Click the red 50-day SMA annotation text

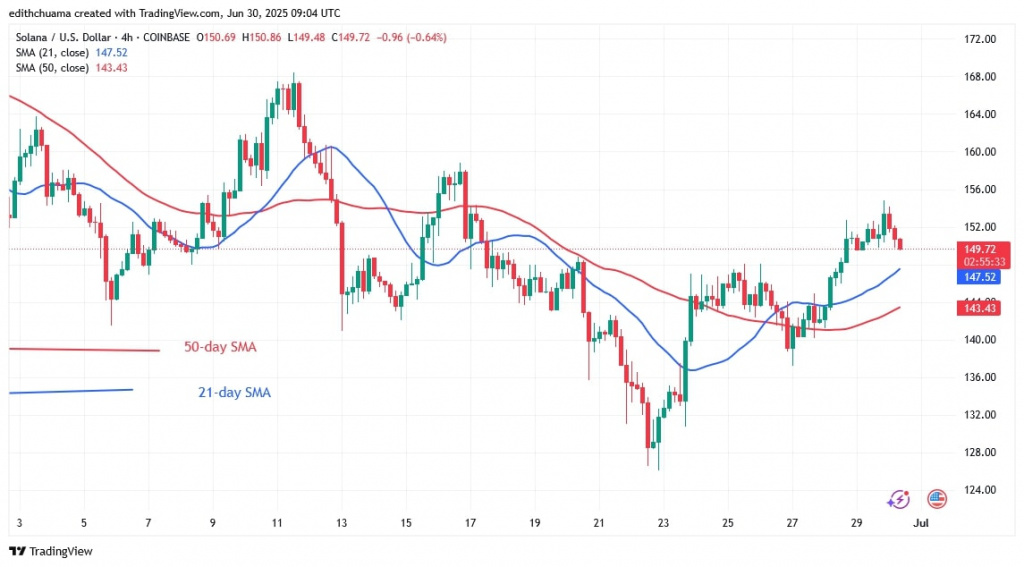tap(221, 347)
